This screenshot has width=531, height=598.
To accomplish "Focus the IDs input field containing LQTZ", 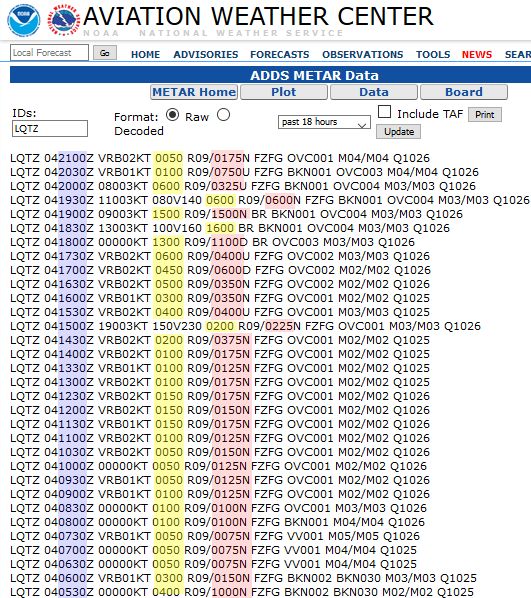I will coord(50,129).
